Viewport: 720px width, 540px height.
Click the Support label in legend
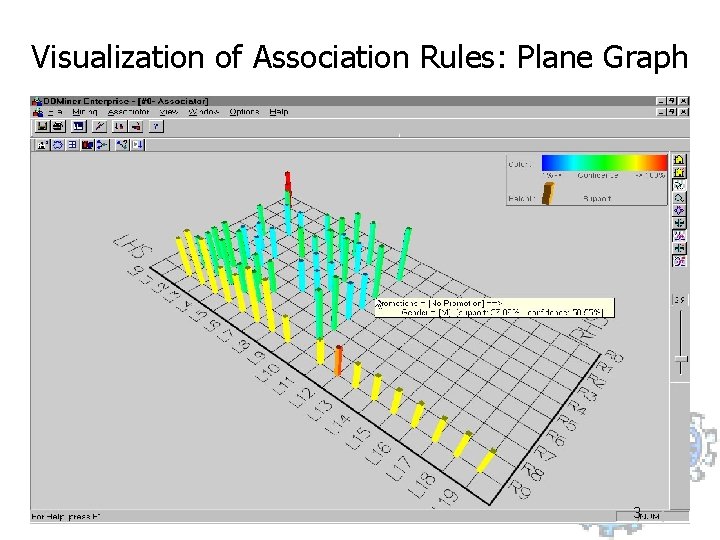point(596,199)
